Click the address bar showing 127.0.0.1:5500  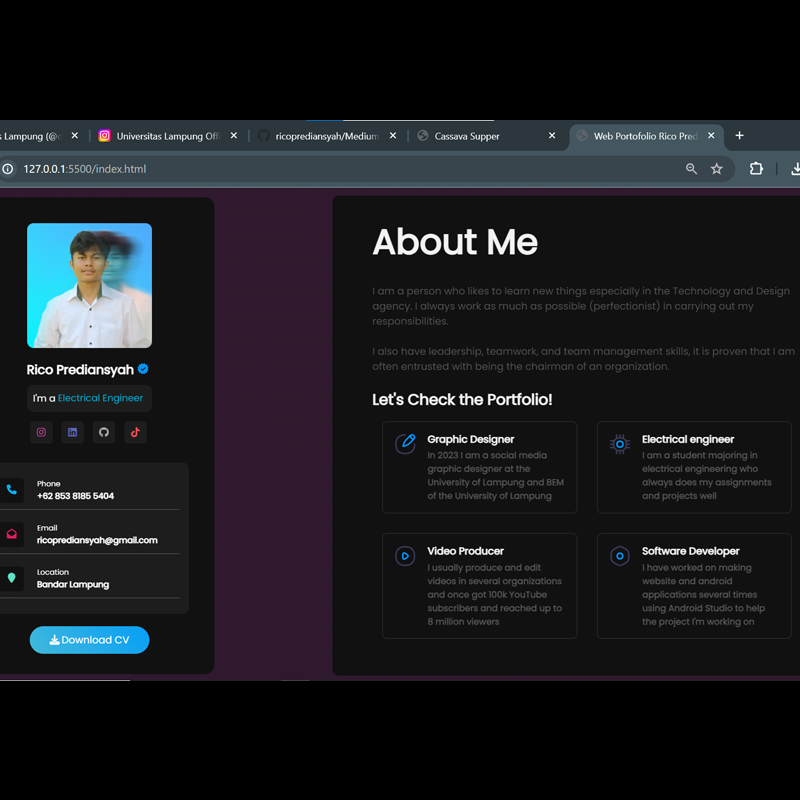pos(300,169)
